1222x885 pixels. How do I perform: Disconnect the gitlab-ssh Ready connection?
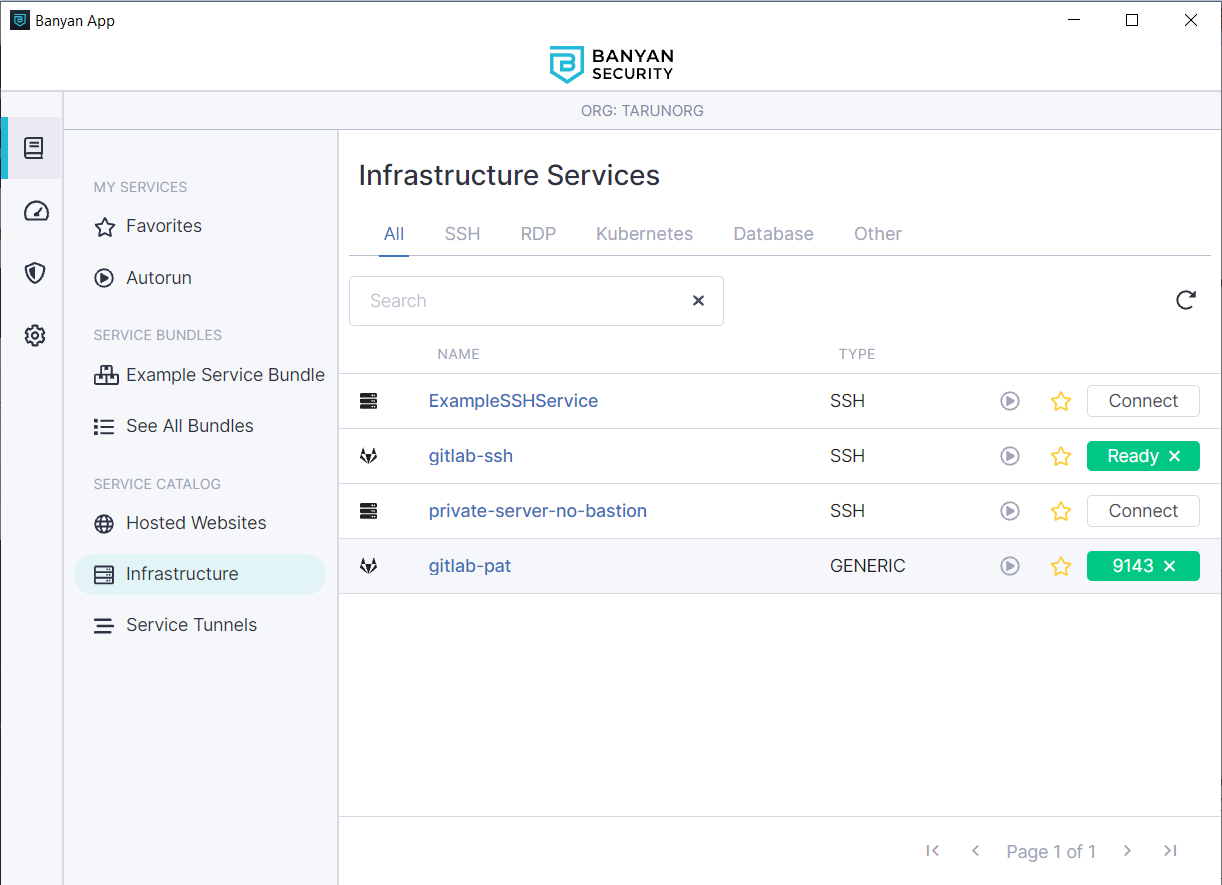[x=1175, y=456]
